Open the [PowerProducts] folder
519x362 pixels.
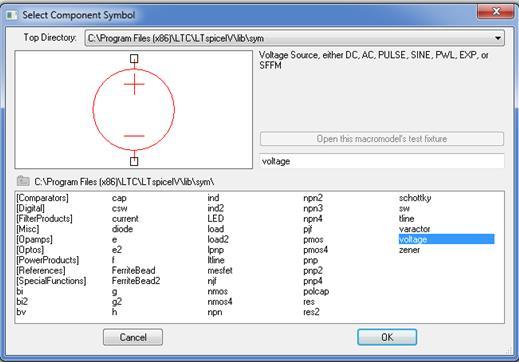pyautogui.click(x=48, y=260)
